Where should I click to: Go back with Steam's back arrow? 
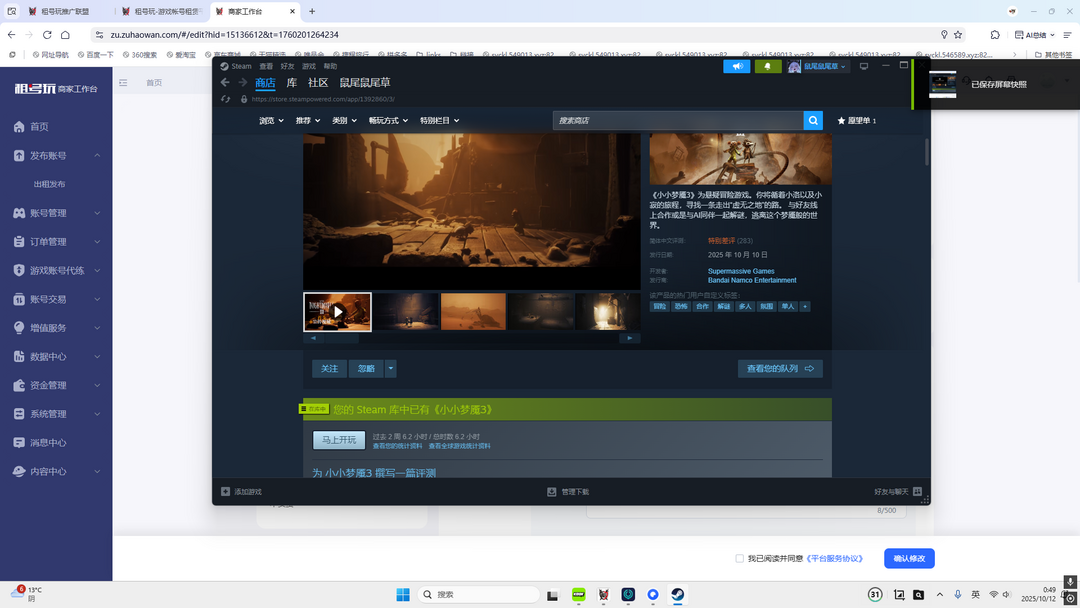pos(225,83)
